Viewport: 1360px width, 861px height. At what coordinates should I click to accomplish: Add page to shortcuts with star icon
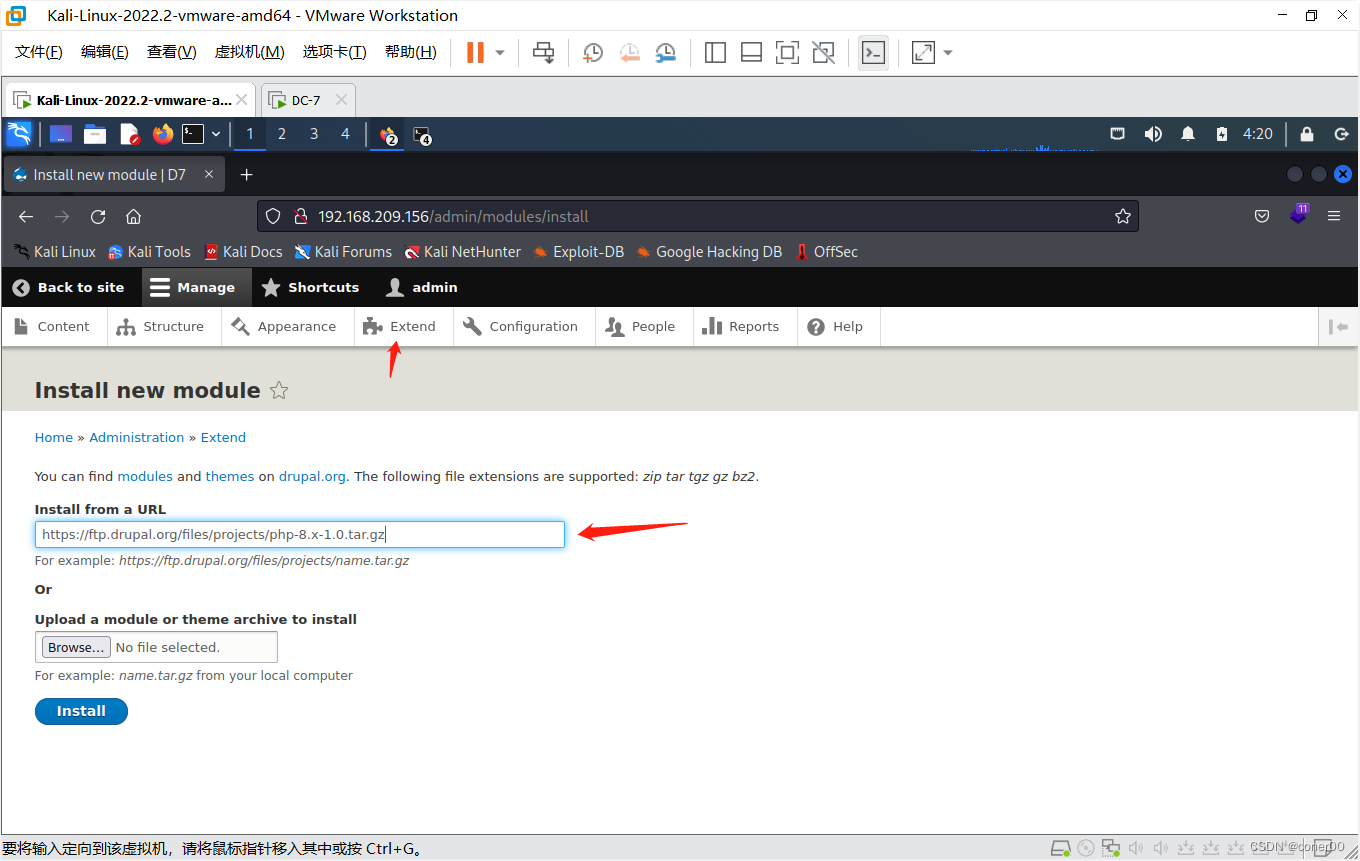pyautogui.click(x=279, y=391)
